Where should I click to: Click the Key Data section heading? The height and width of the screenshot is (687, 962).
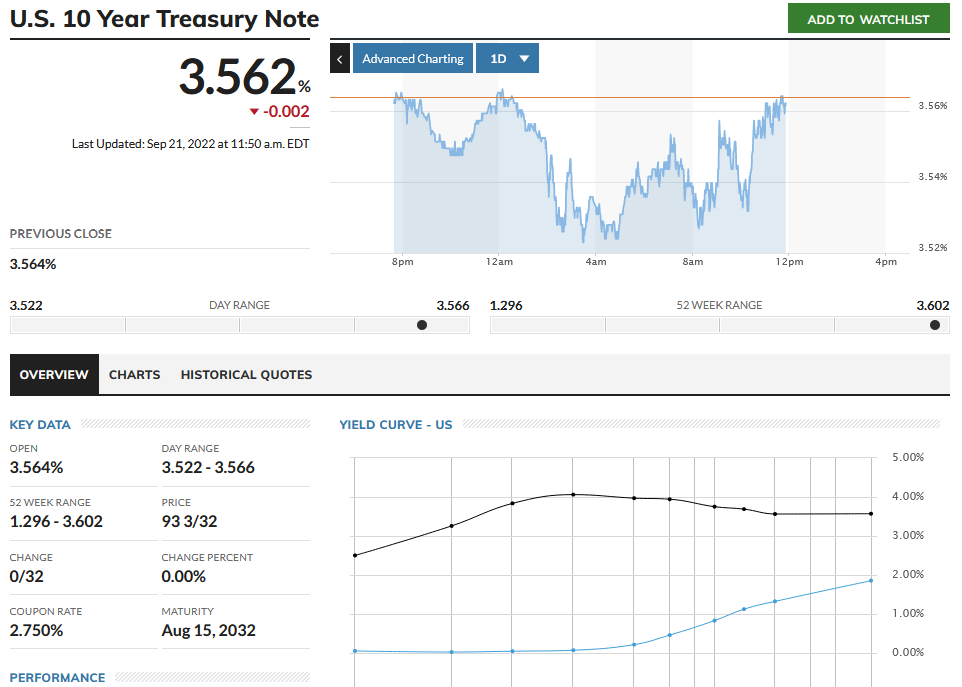click(x=40, y=424)
